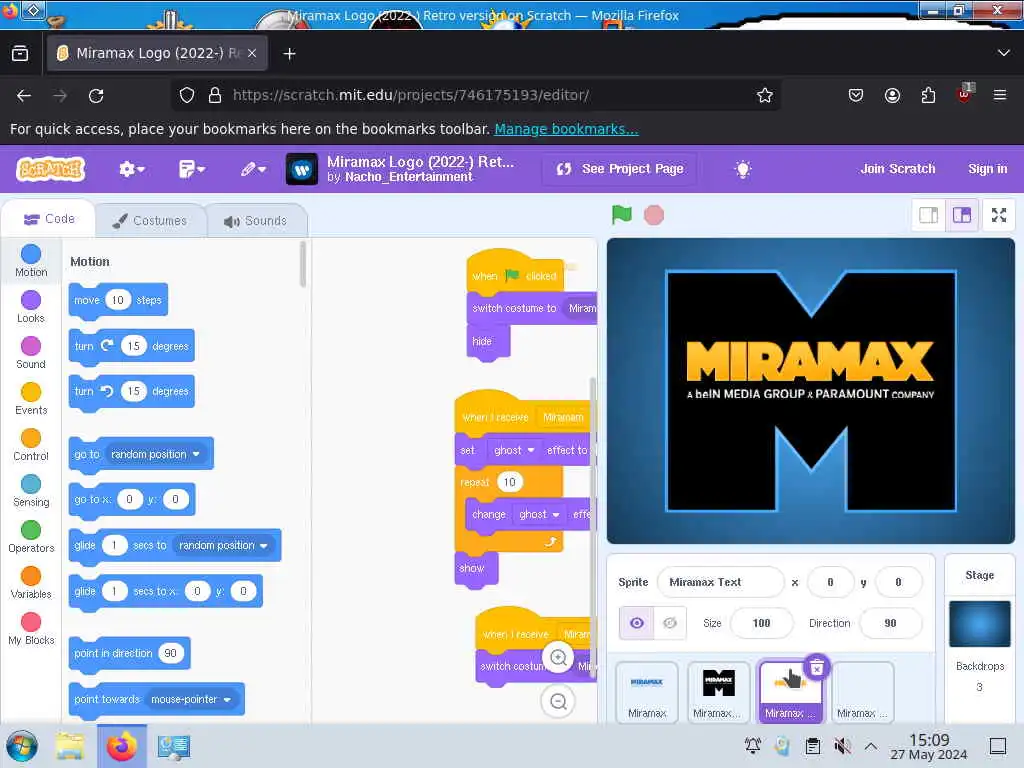Open mouse-pointer dropdown in point towards block

tap(191, 699)
